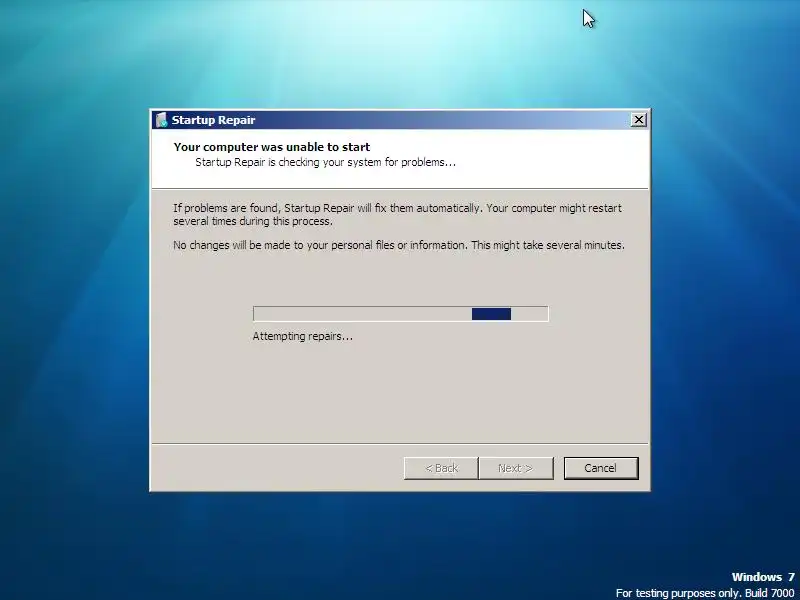Click the Cancel button
The height and width of the screenshot is (600, 800).
pos(601,468)
